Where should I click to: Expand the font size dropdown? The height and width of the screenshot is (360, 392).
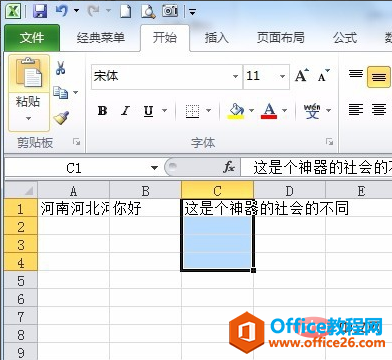coord(283,76)
